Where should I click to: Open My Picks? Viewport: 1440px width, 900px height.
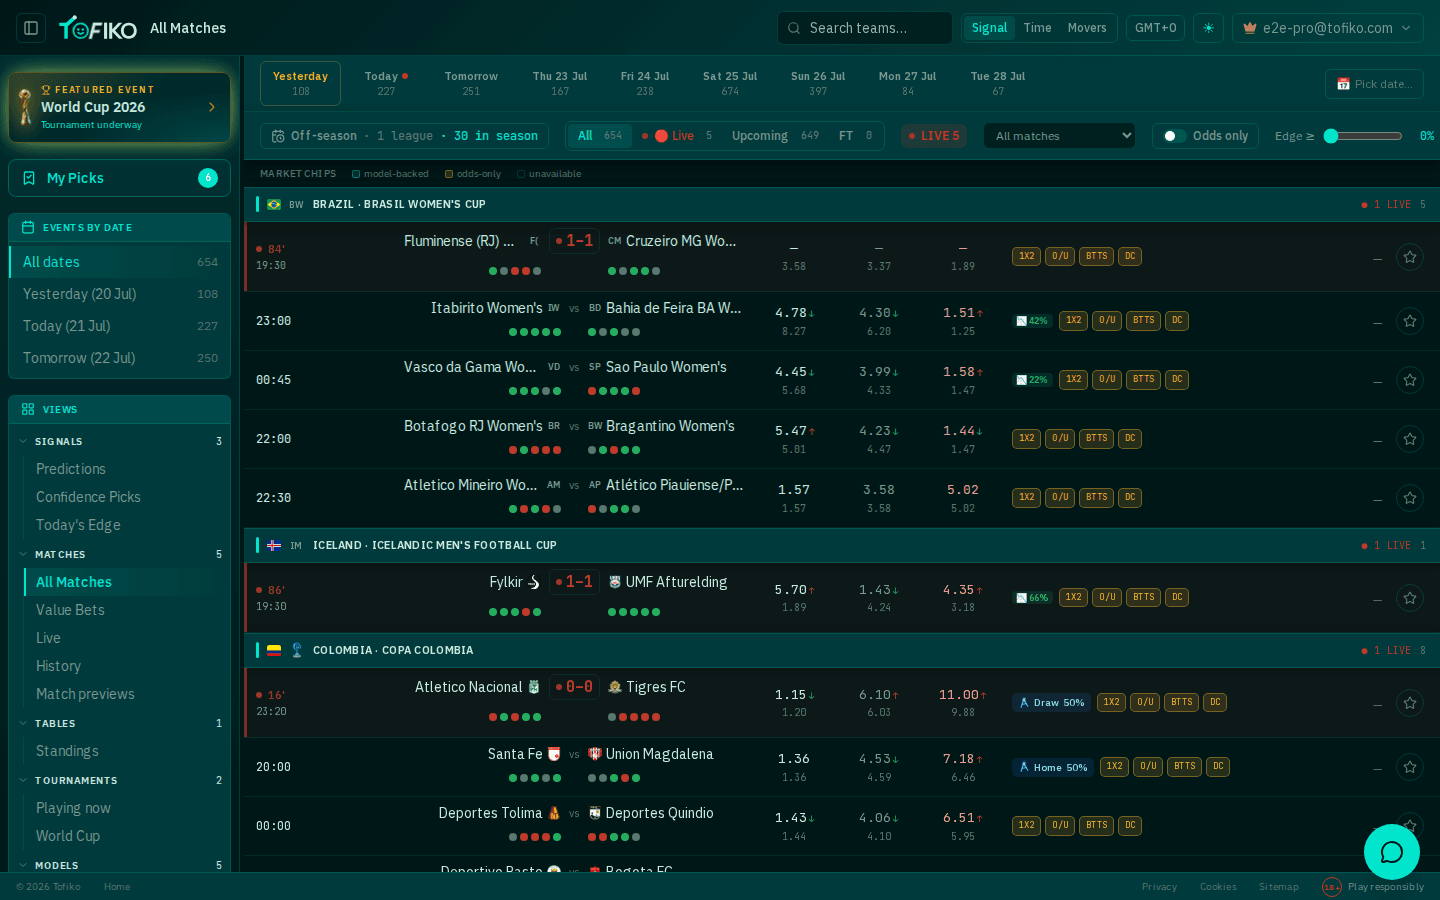[x=119, y=178]
